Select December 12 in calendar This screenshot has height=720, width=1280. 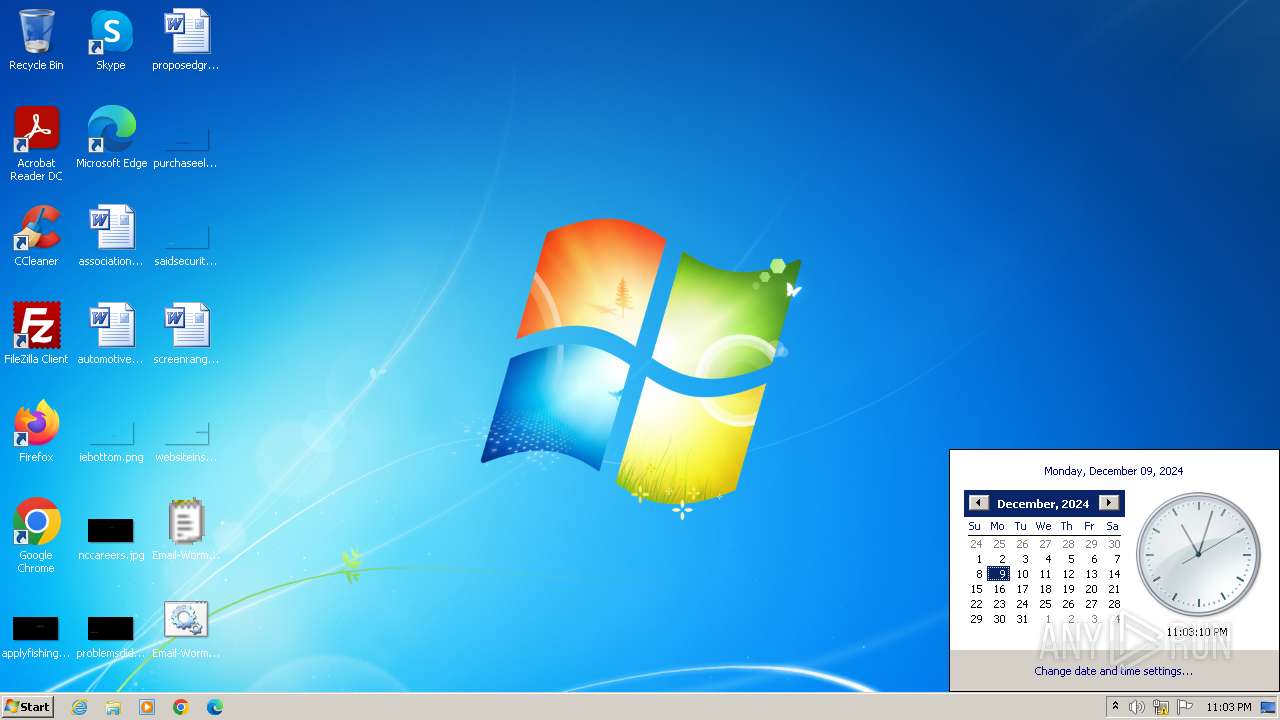[1068, 574]
